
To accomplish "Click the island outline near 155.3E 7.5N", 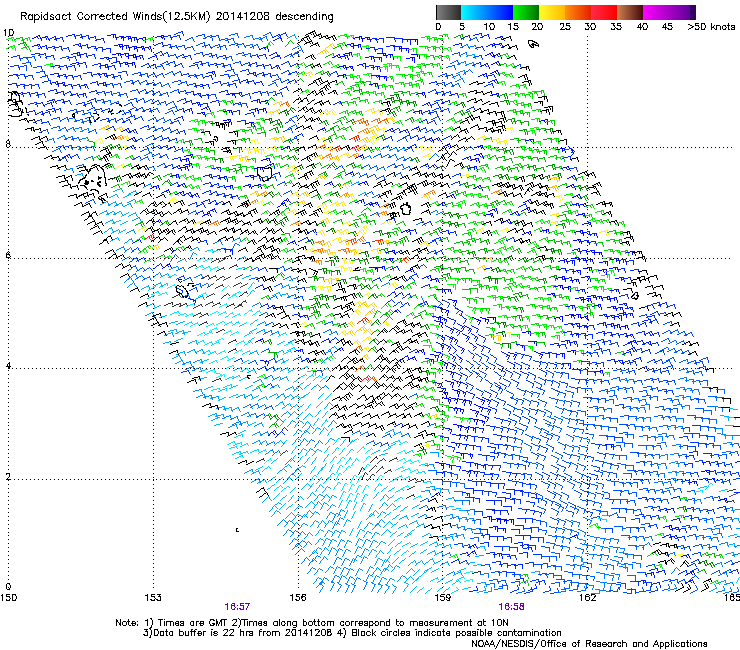I will coord(265,173).
